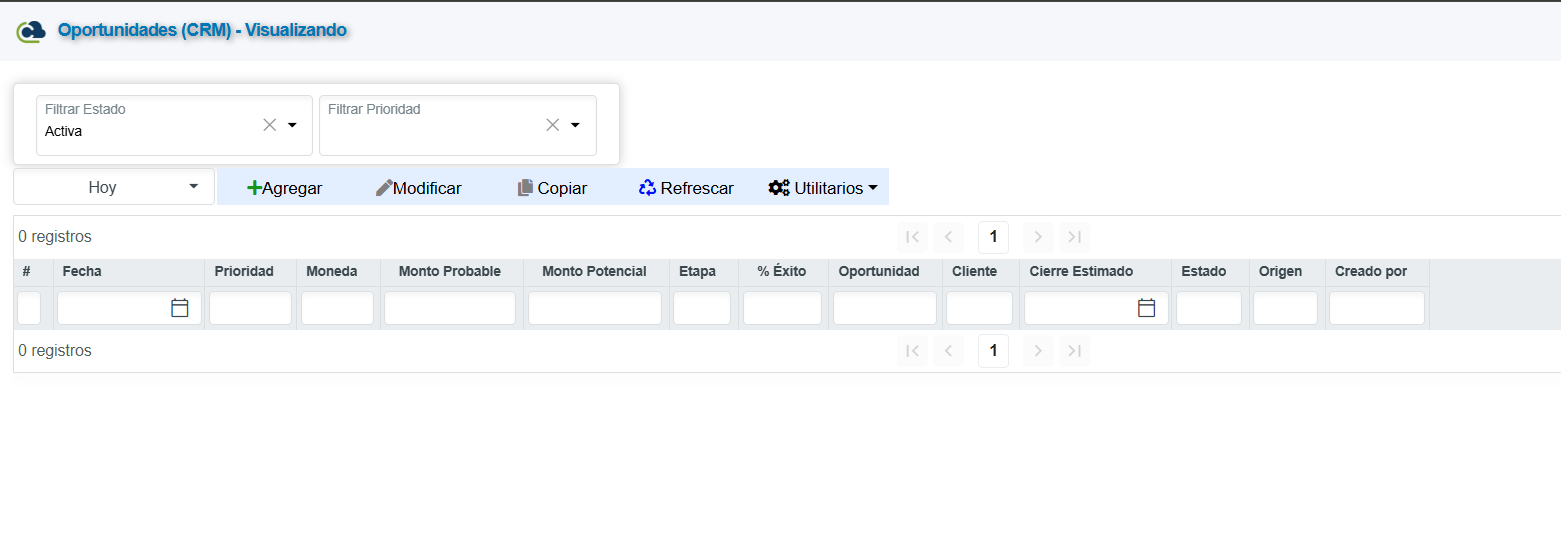This screenshot has width=1561, height=541.
Task: Clear the Filtrar Prioridad field with X
Action: 552,125
